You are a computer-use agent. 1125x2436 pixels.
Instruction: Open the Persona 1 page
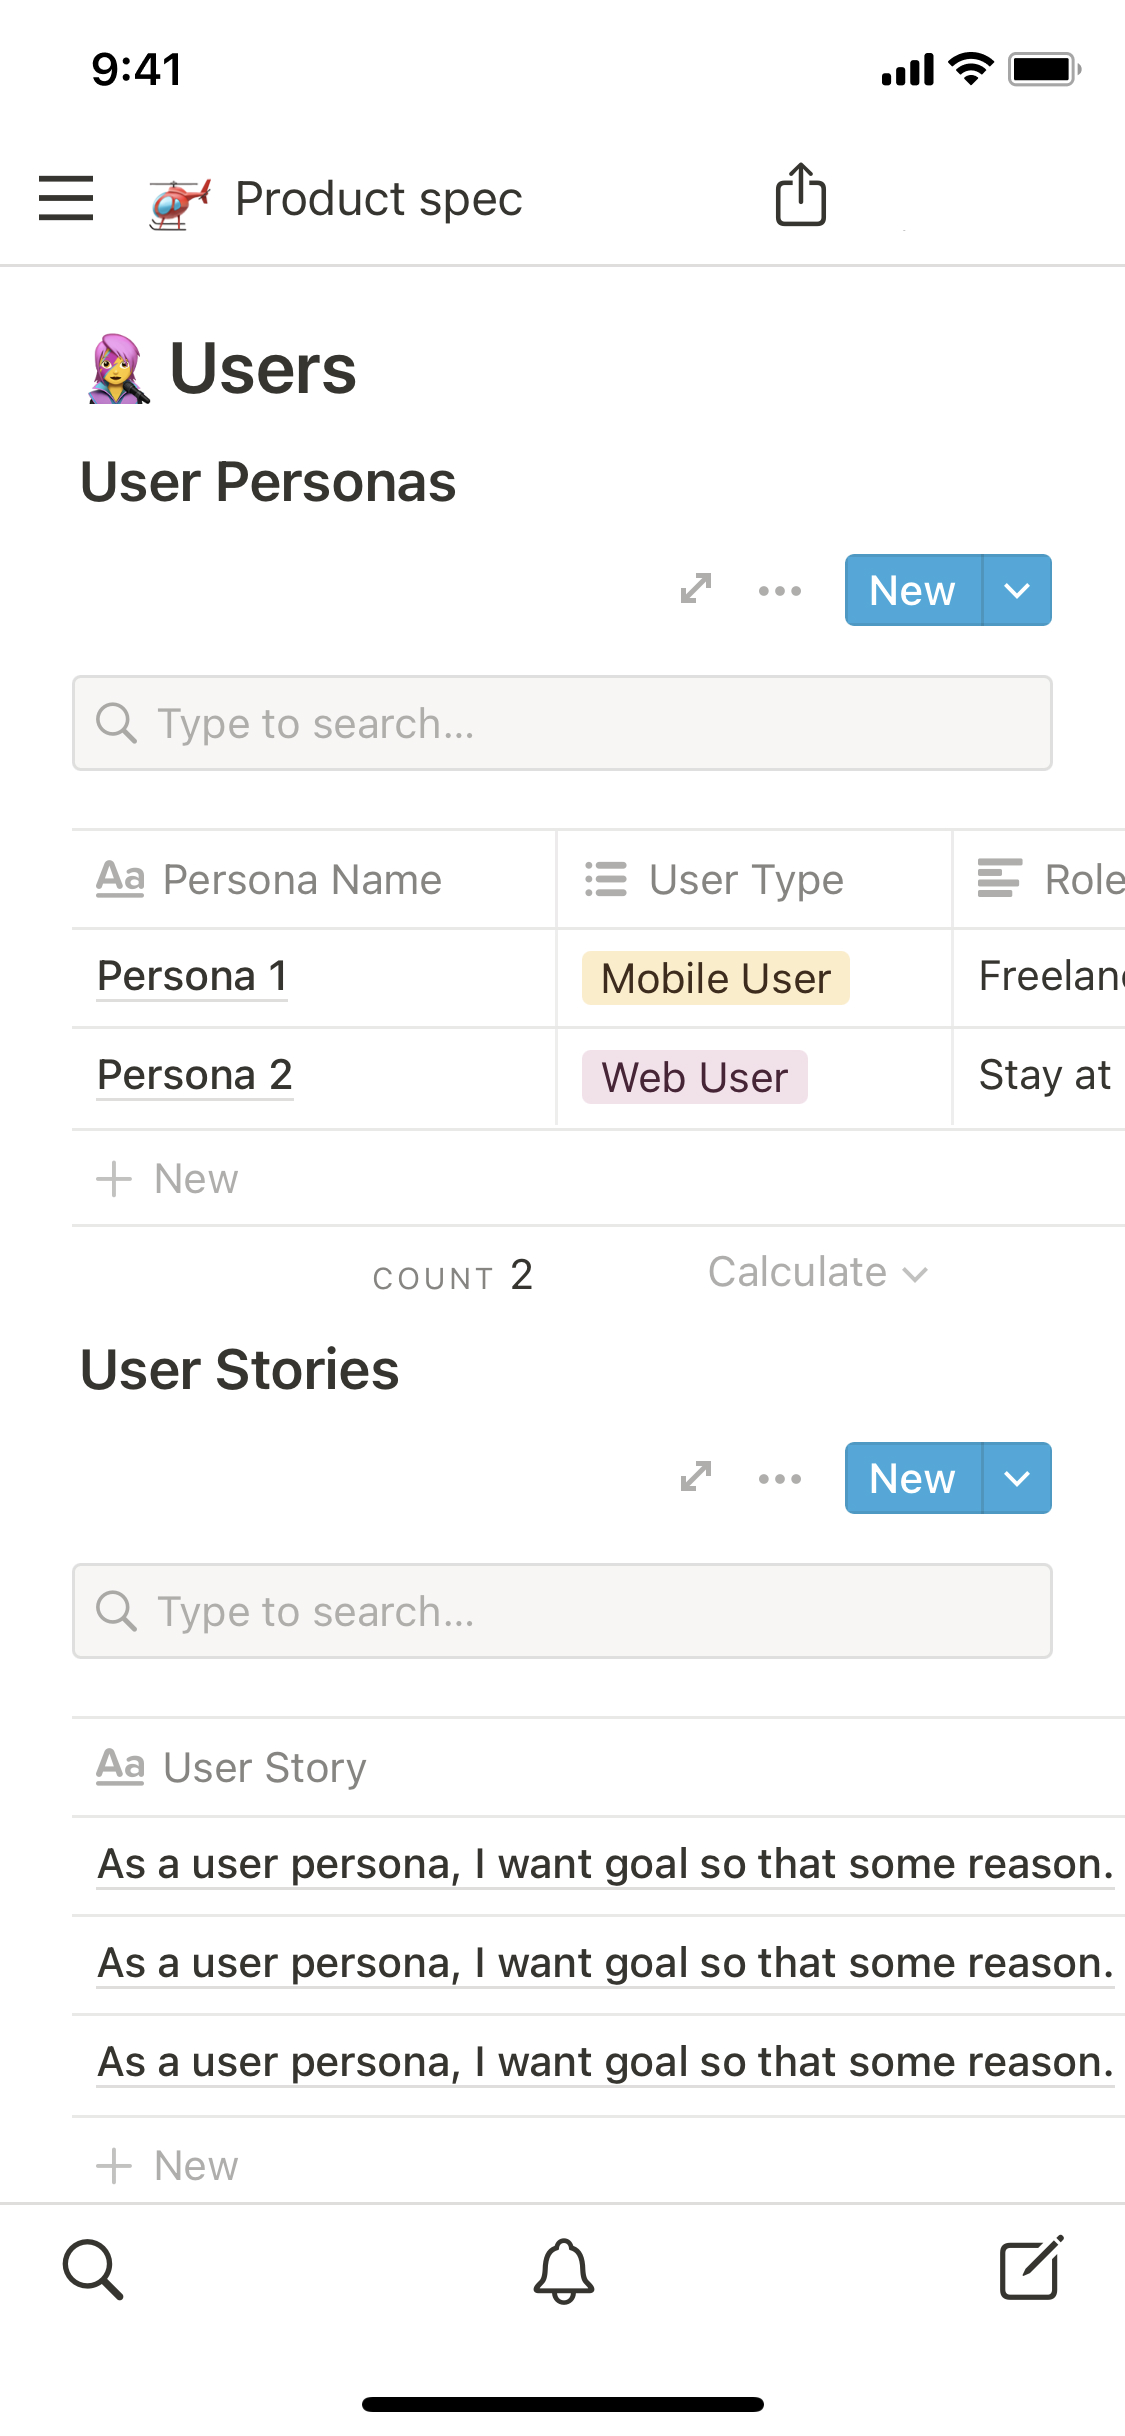[x=192, y=976]
